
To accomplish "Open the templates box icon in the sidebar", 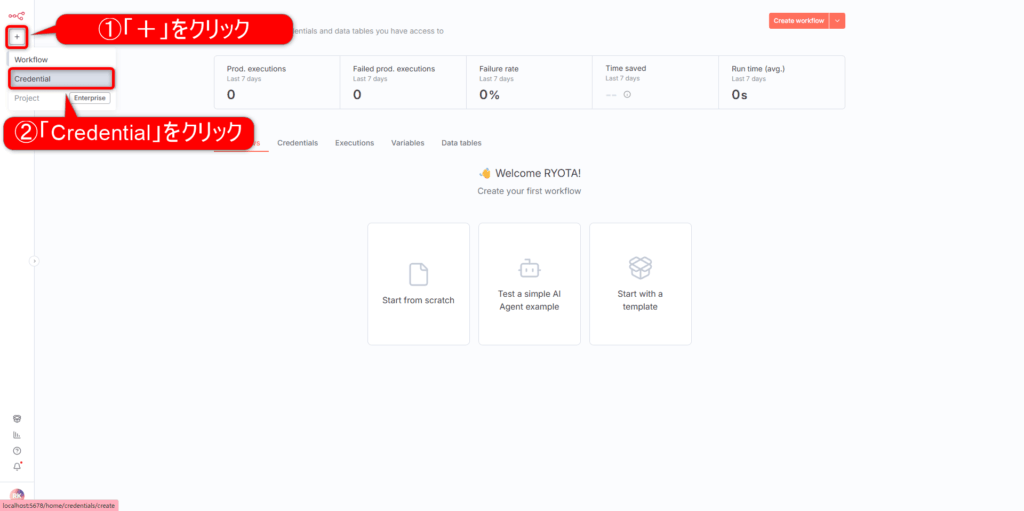I will (17, 419).
